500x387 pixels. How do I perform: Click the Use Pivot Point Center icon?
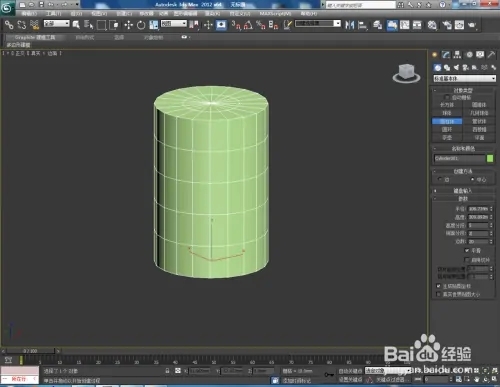coord(194,25)
